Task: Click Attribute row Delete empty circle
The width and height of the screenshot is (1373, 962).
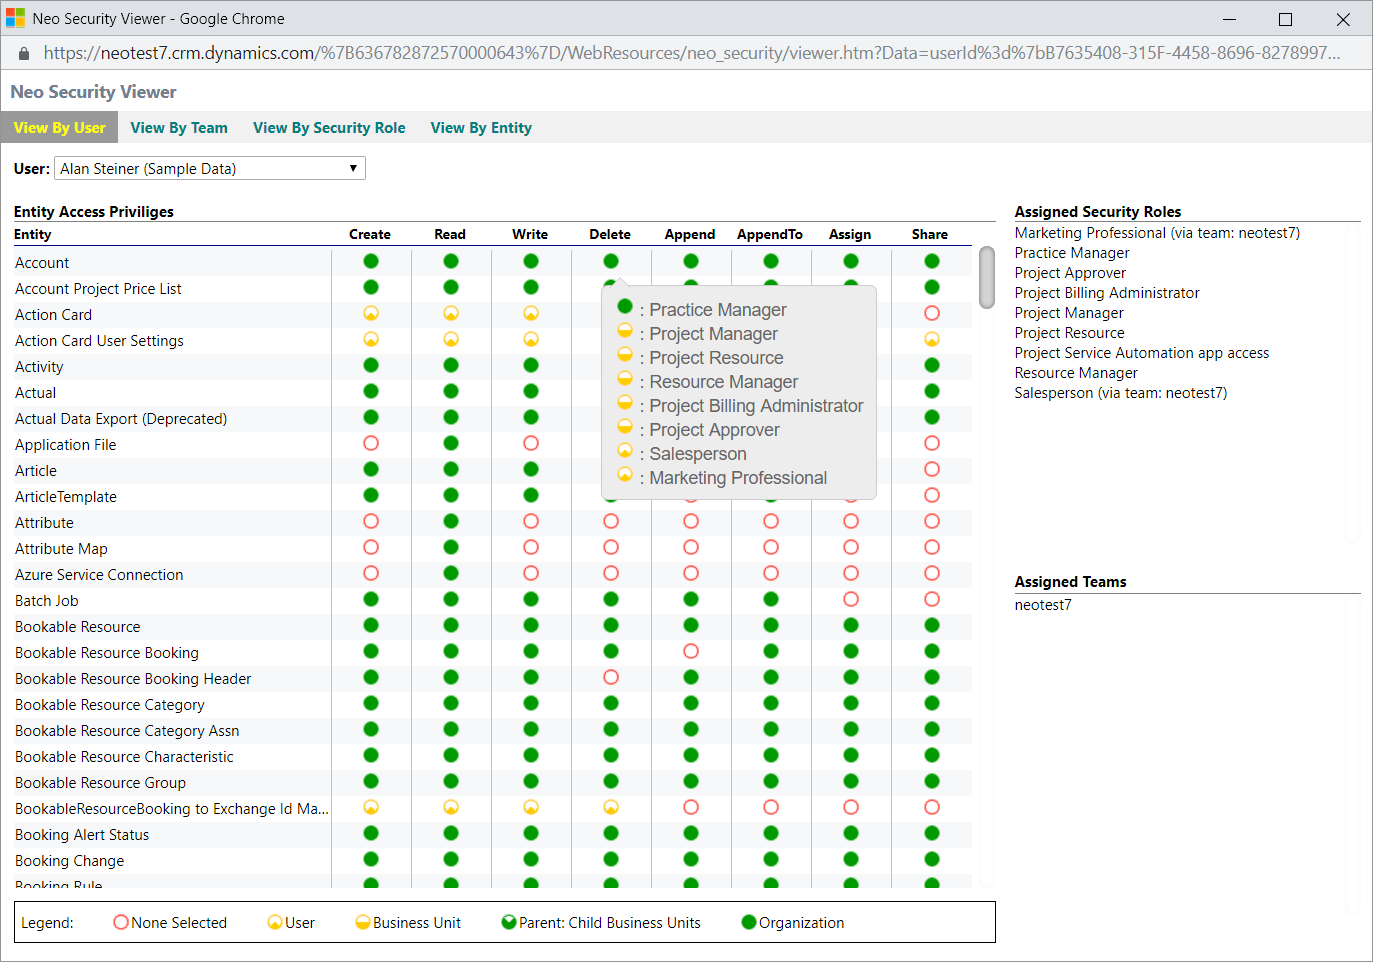Action: (611, 521)
